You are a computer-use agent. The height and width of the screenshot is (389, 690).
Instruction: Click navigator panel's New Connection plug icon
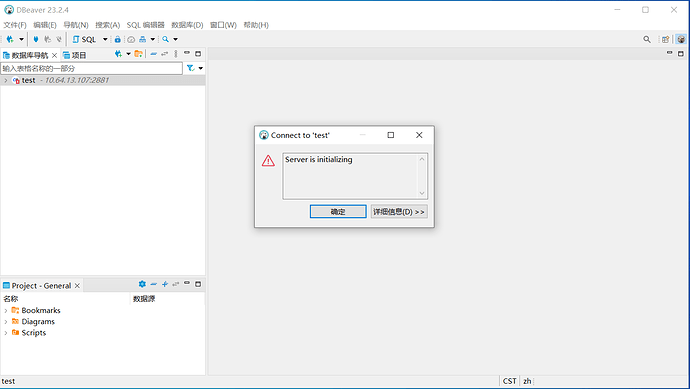[x=118, y=54]
